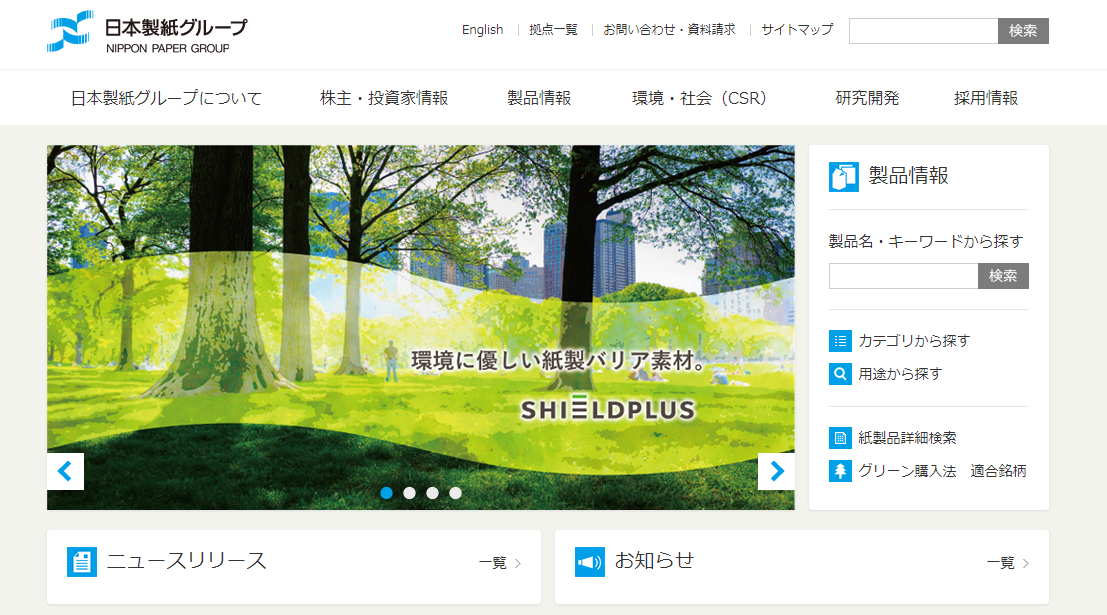
Task: Click the green purchasing tree icon
Action: (x=840, y=471)
